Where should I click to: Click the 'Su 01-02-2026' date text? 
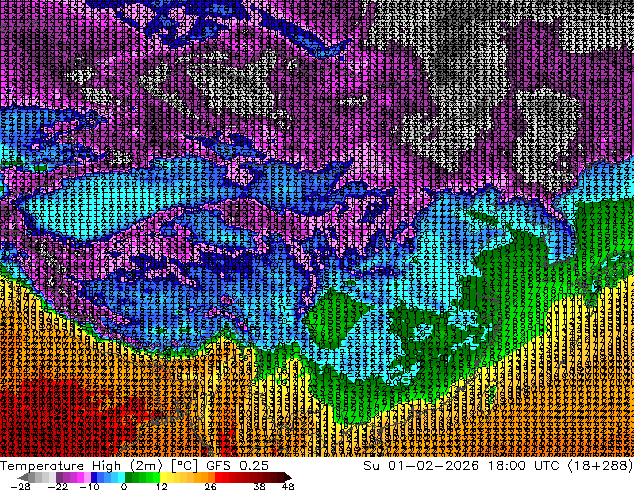click(x=421, y=466)
